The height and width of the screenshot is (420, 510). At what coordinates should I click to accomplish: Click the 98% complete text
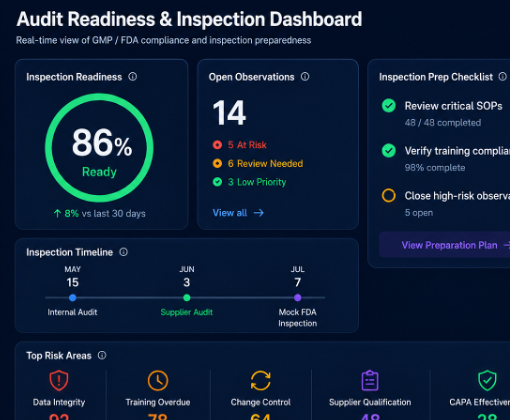435,168
